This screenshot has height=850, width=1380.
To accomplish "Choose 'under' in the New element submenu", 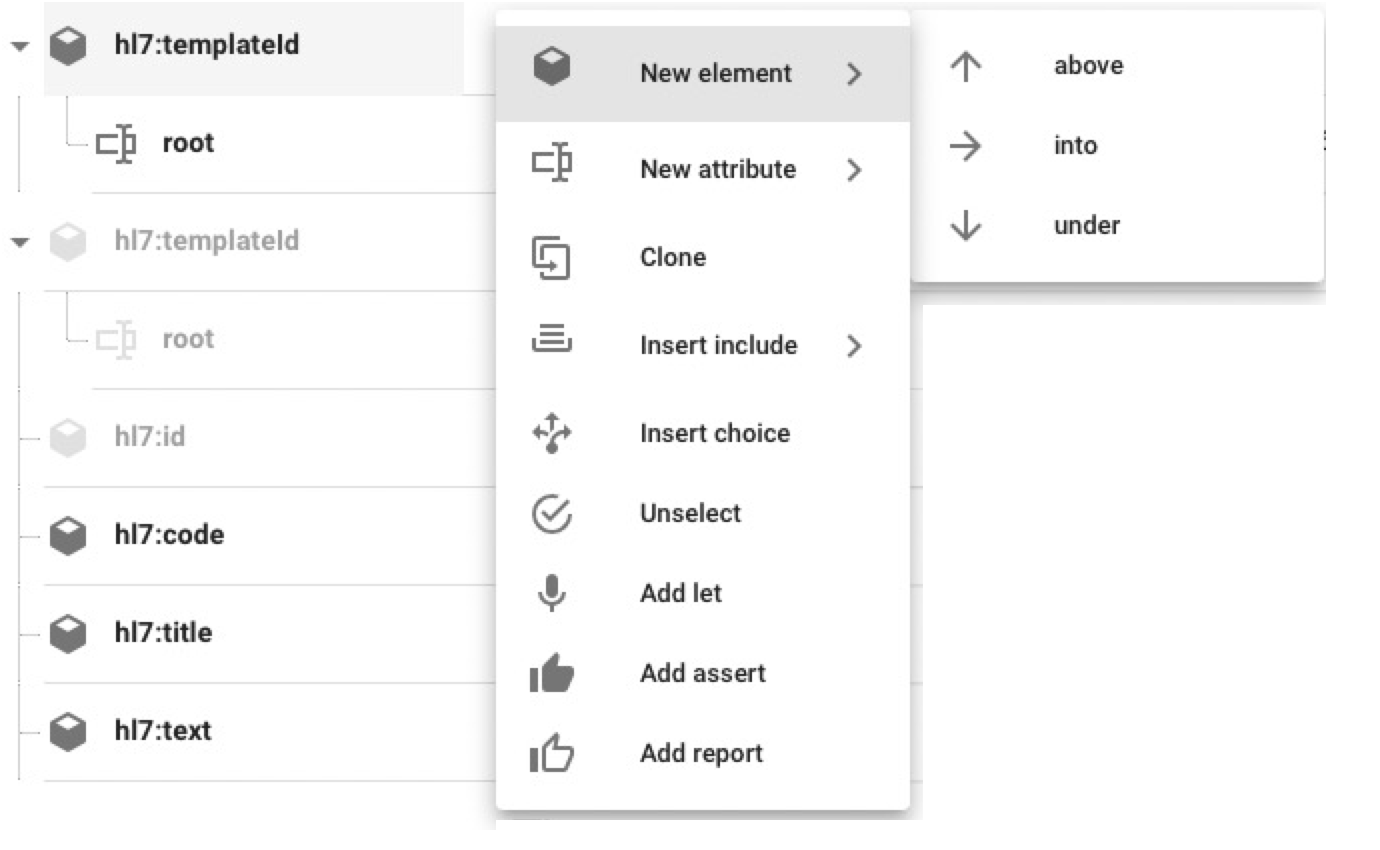I will tap(1086, 226).
